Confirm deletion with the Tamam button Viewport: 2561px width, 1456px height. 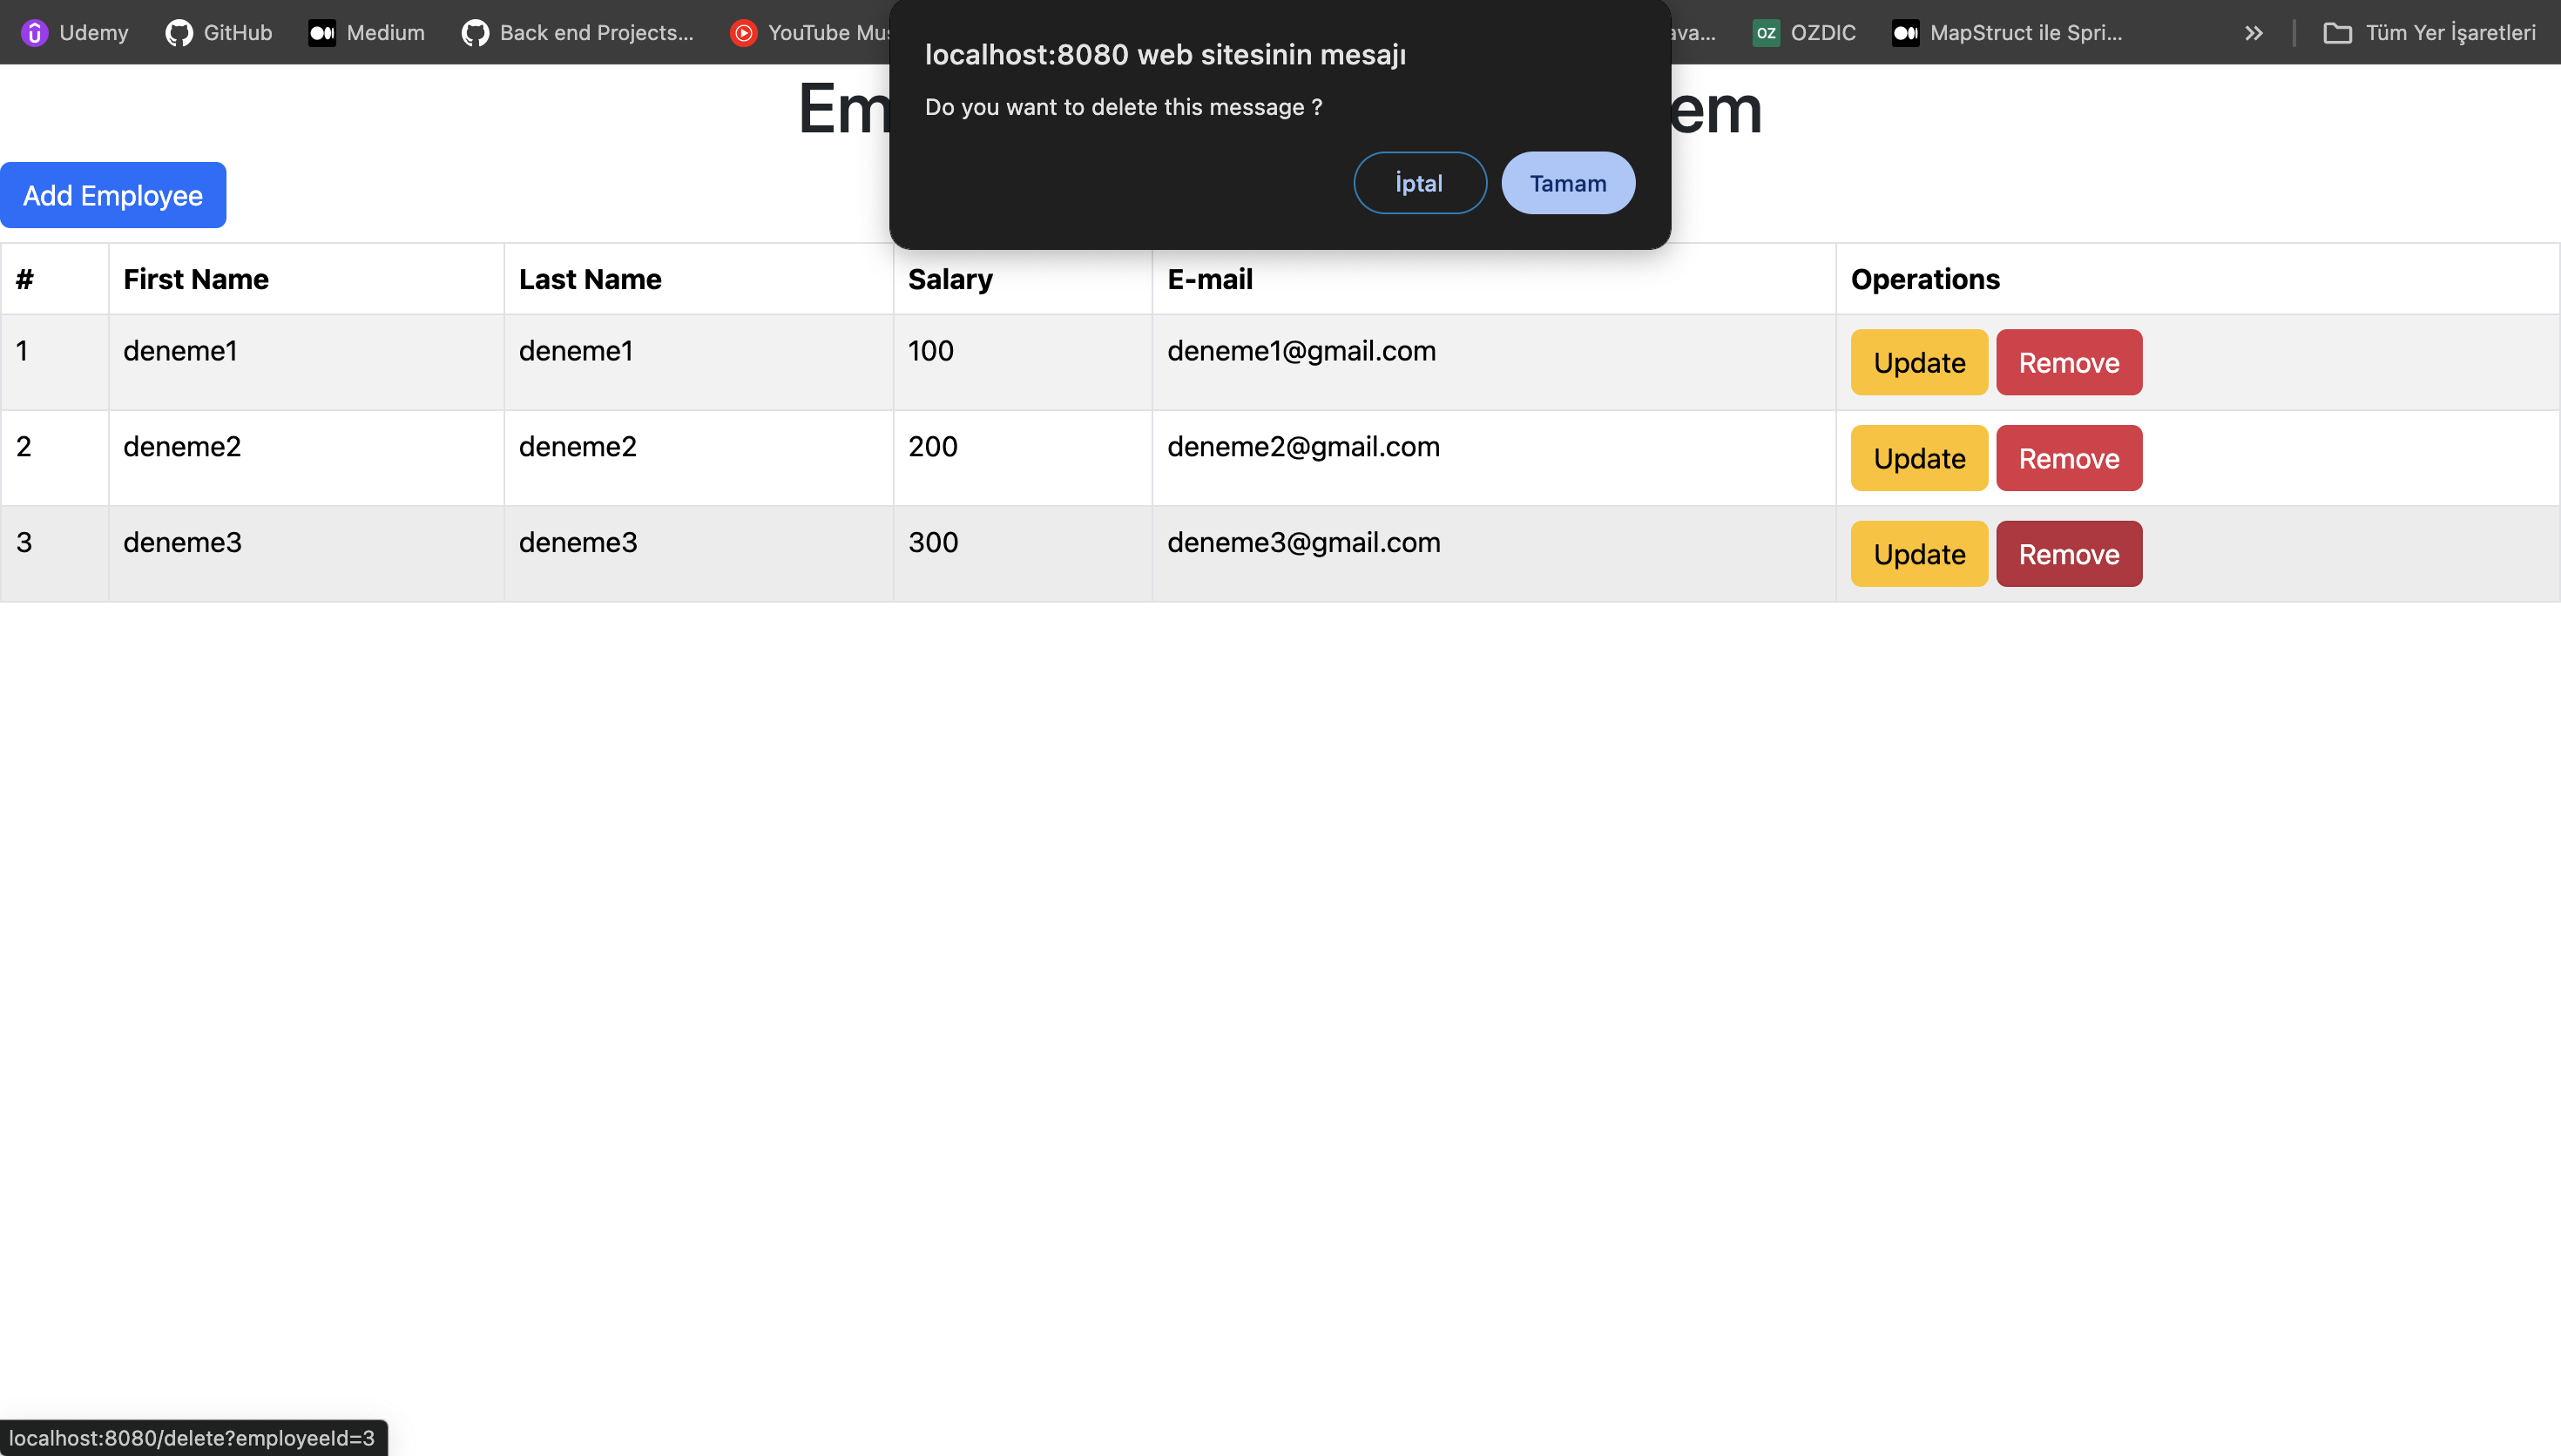coord(1567,183)
